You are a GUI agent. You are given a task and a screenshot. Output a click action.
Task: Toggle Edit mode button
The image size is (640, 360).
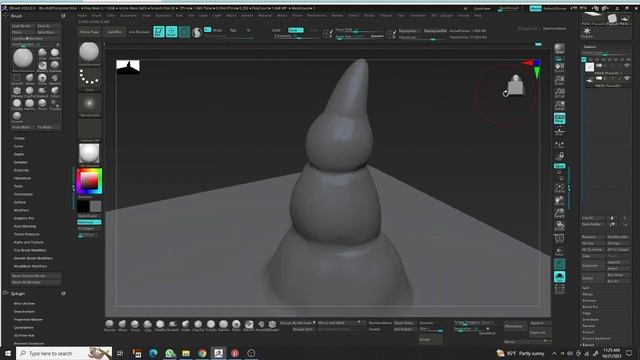159,32
